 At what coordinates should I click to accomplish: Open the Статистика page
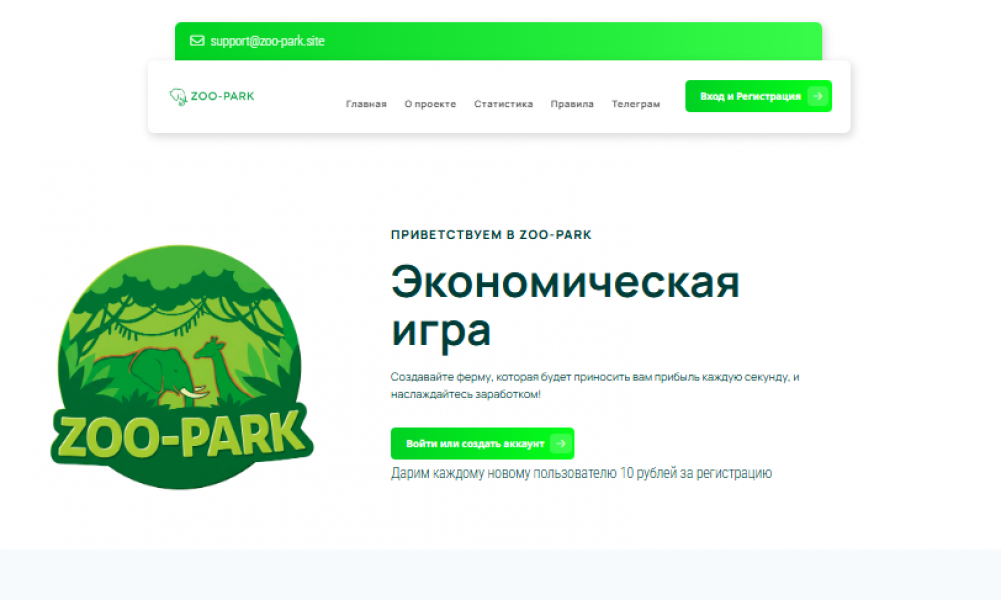pyautogui.click(x=503, y=103)
